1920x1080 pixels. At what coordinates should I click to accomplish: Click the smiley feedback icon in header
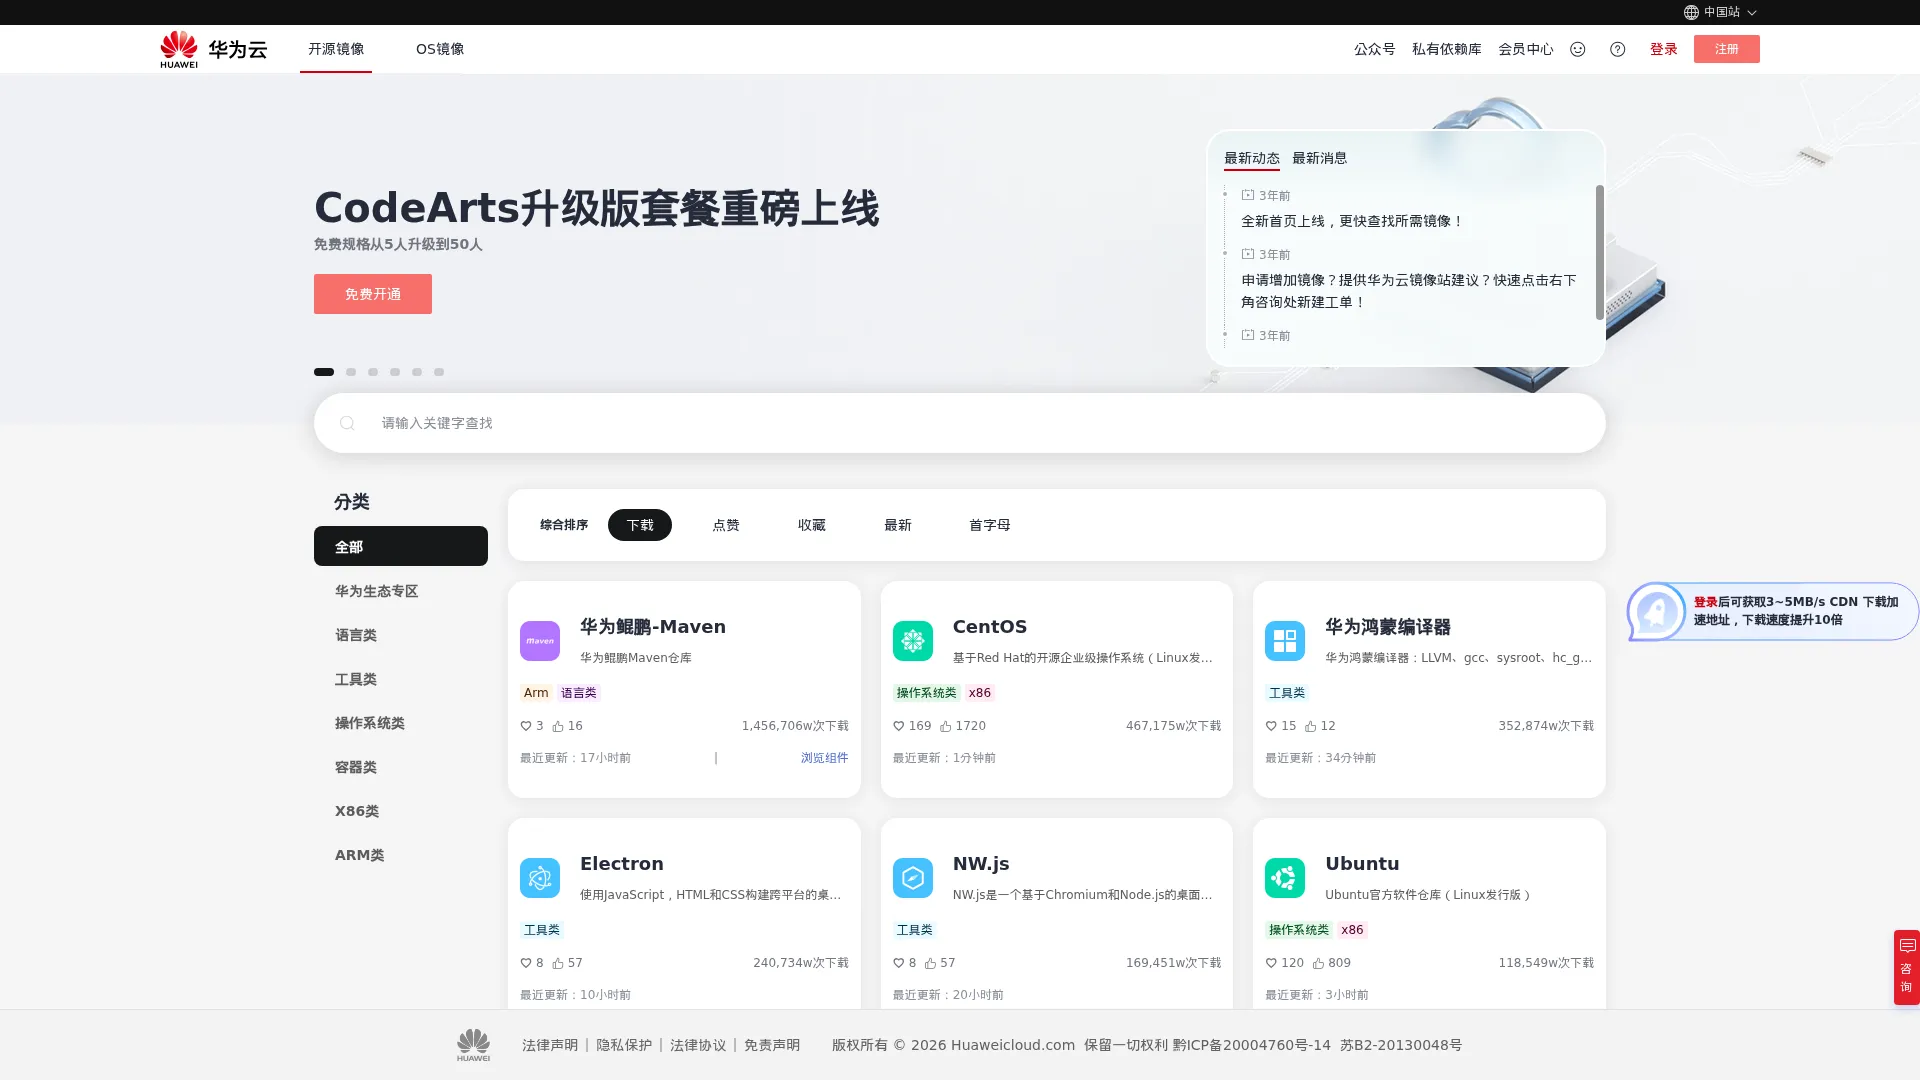click(1578, 49)
